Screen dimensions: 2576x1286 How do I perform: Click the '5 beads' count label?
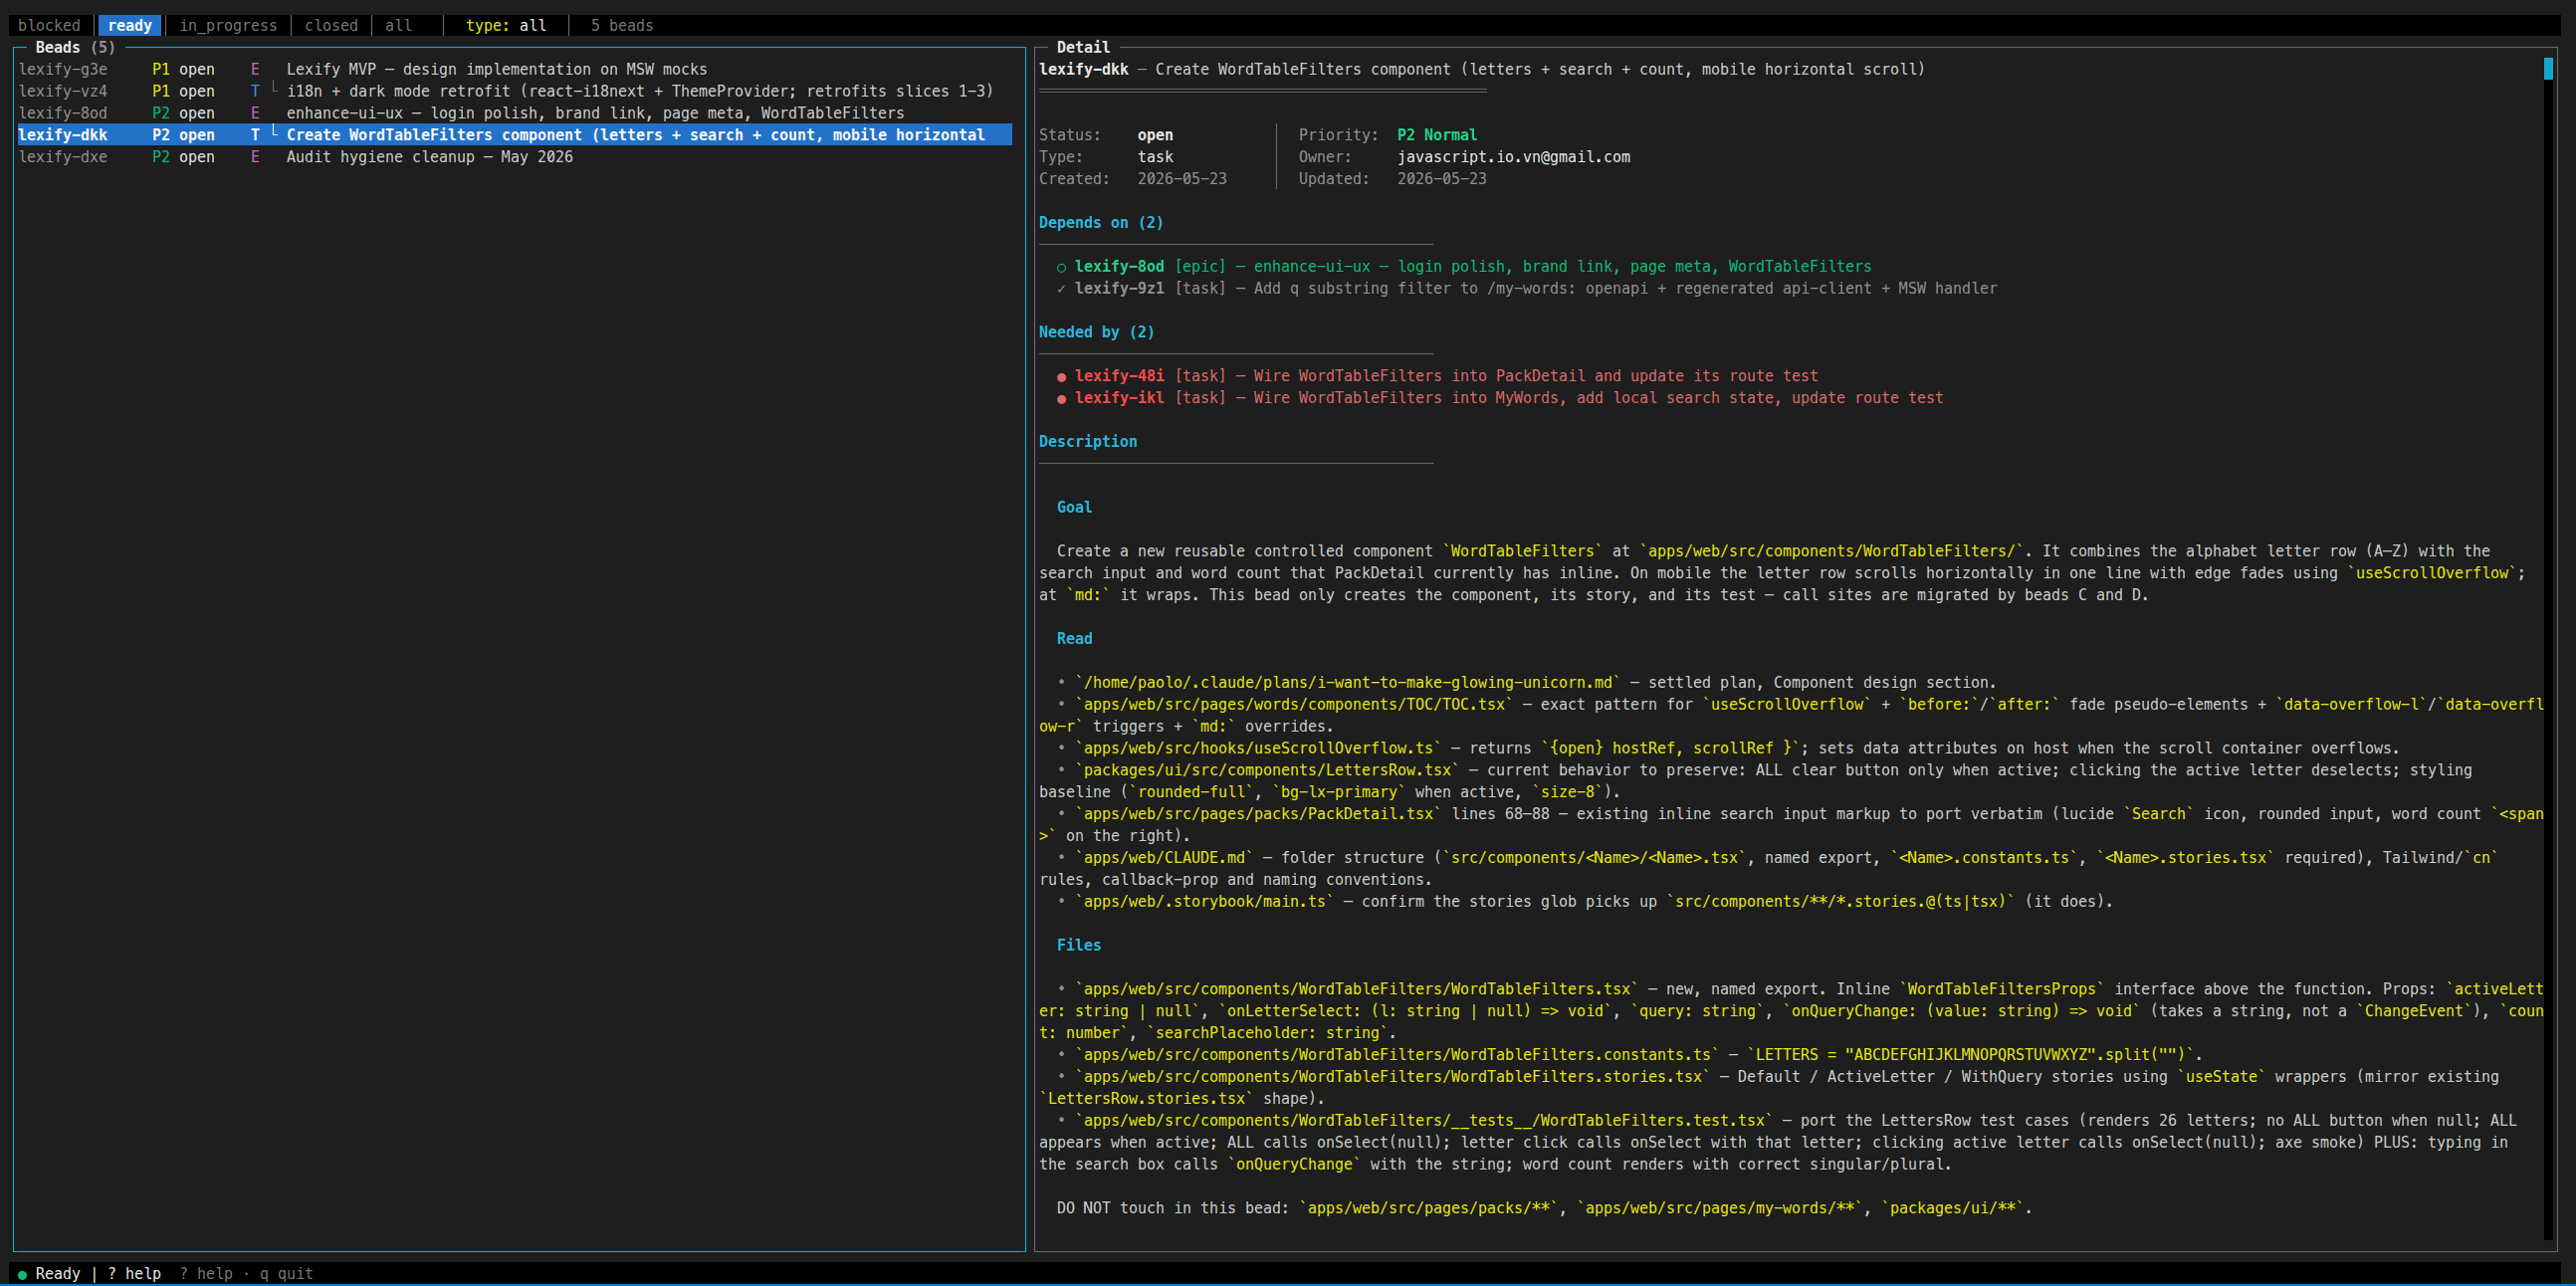point(621,25)
